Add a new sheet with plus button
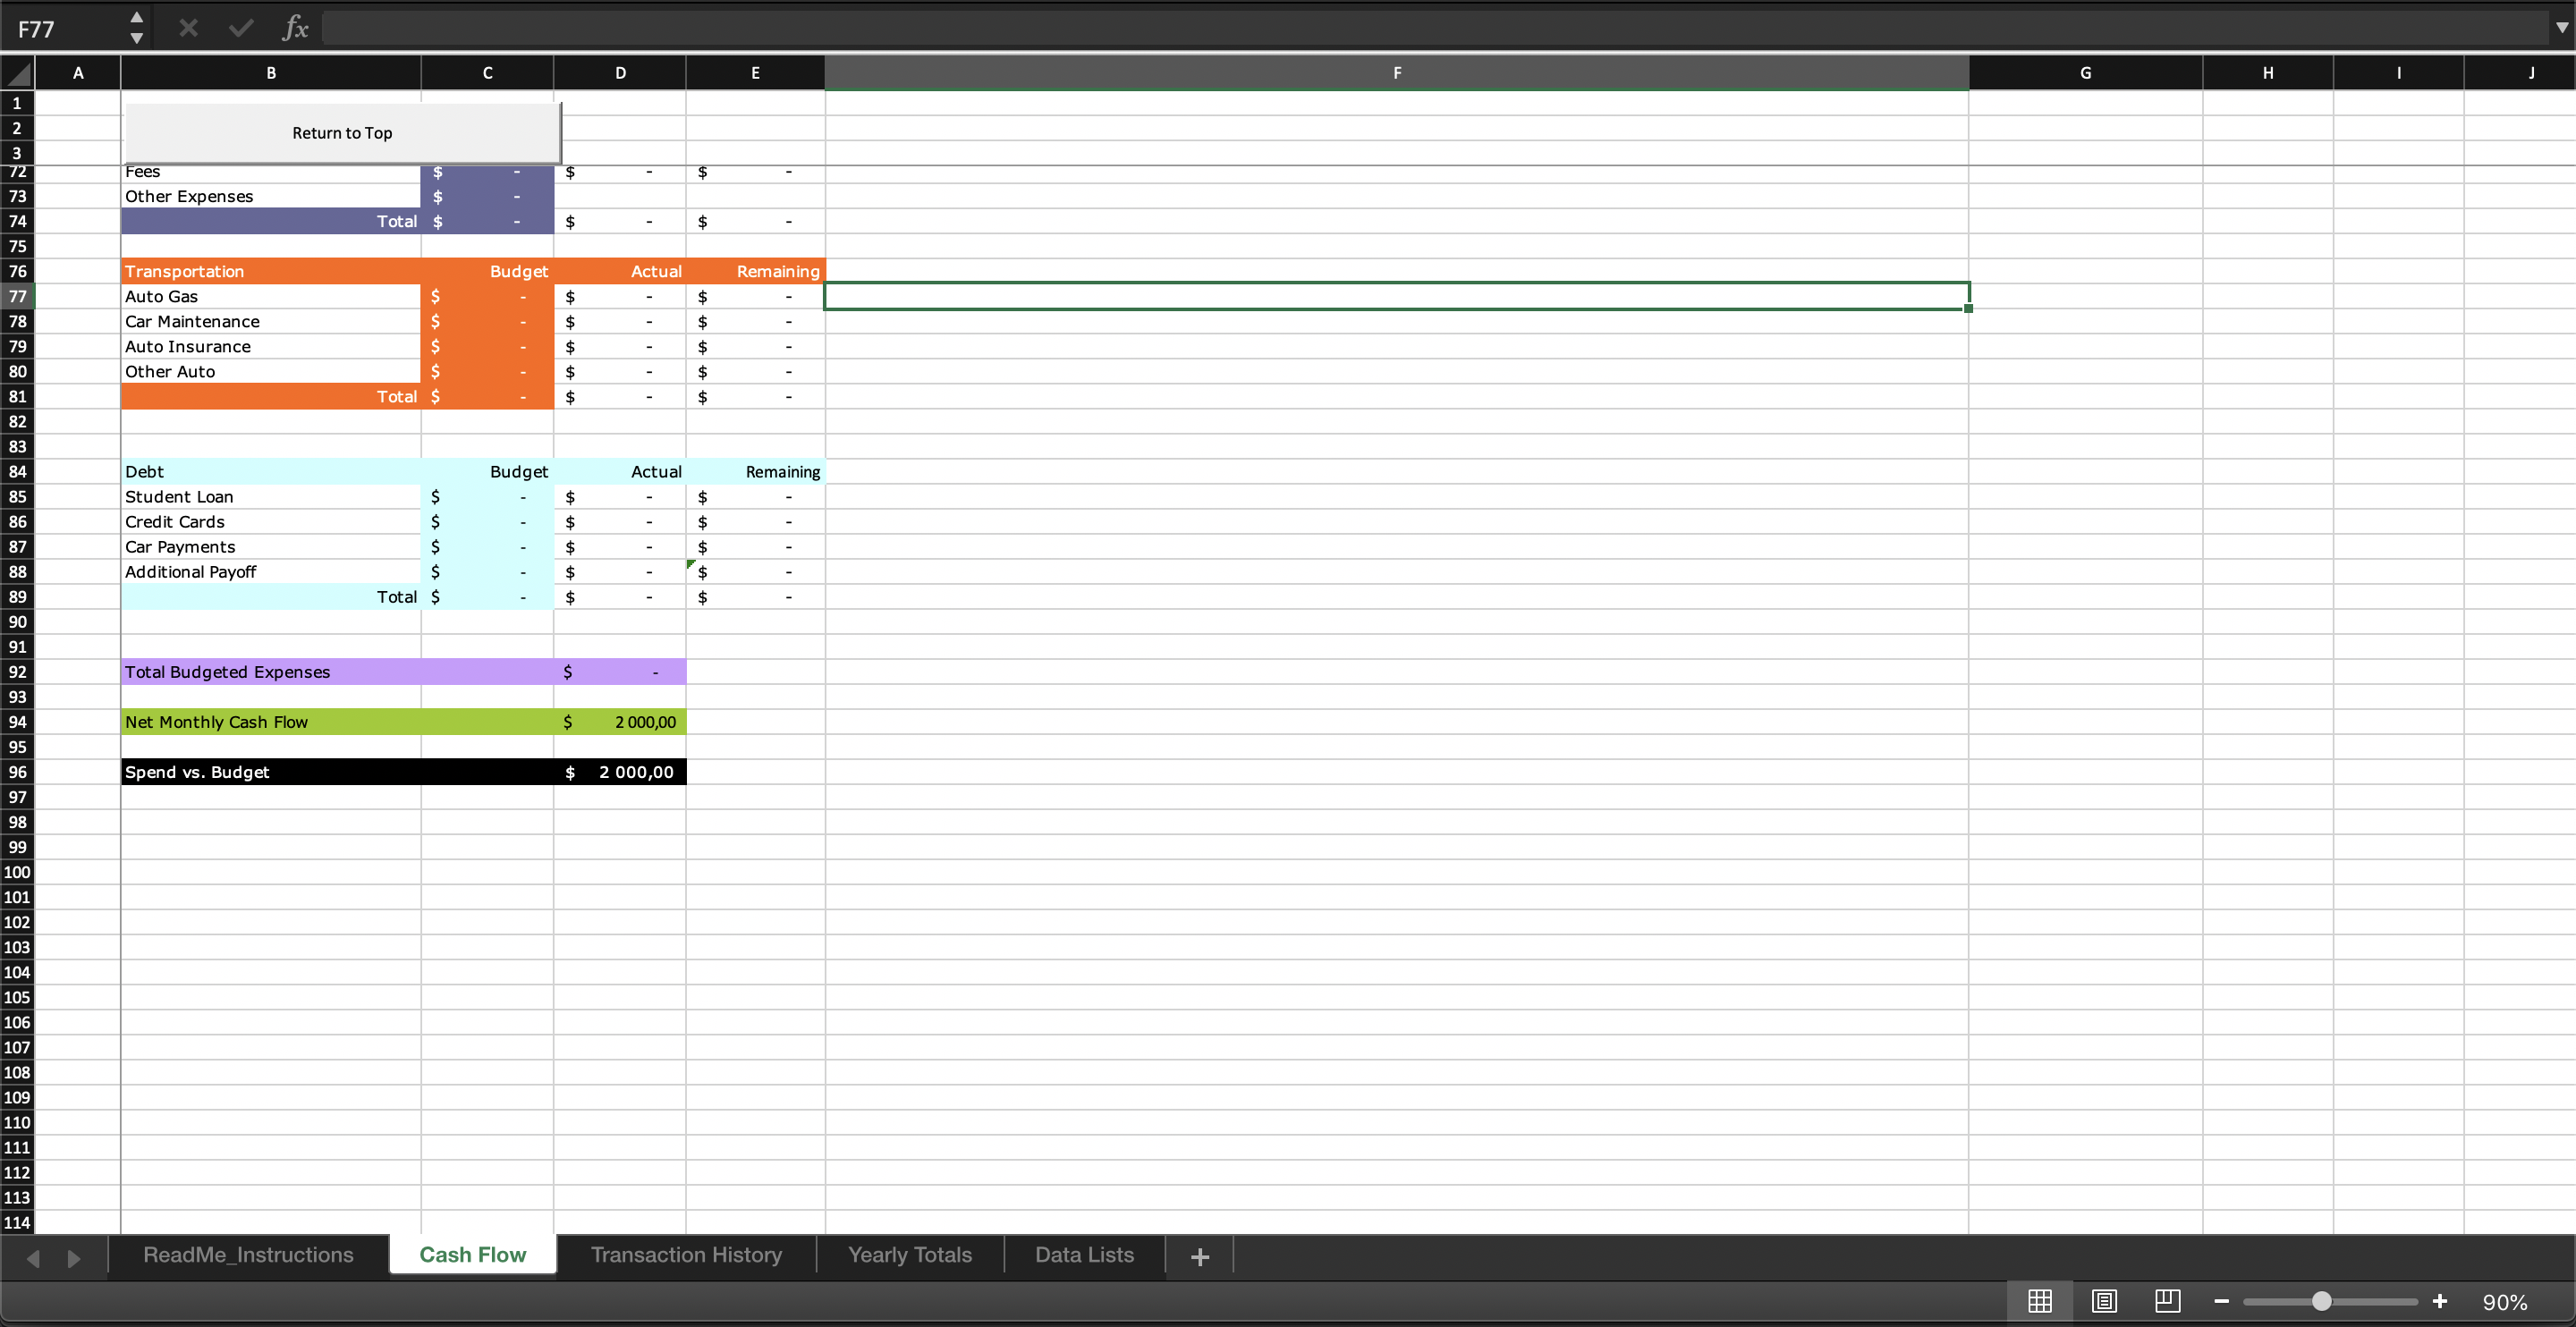2576x1327 pixels. pyautogui.click(x=1200, y=1257)
